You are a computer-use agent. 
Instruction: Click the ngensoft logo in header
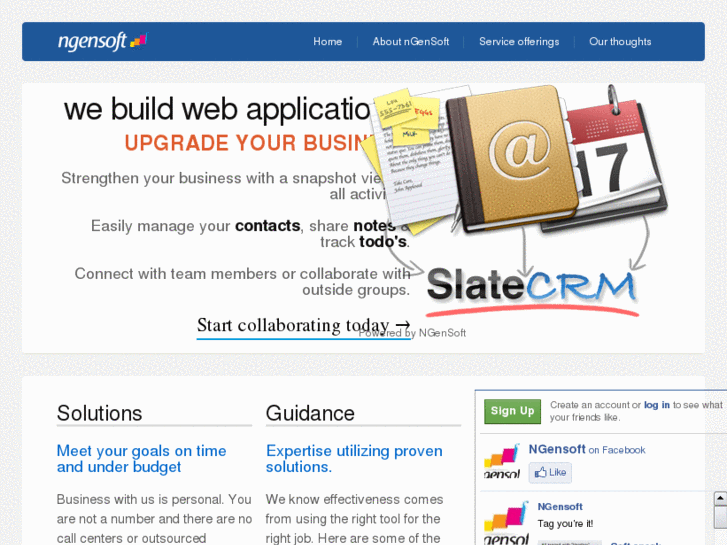coord(102,41)
